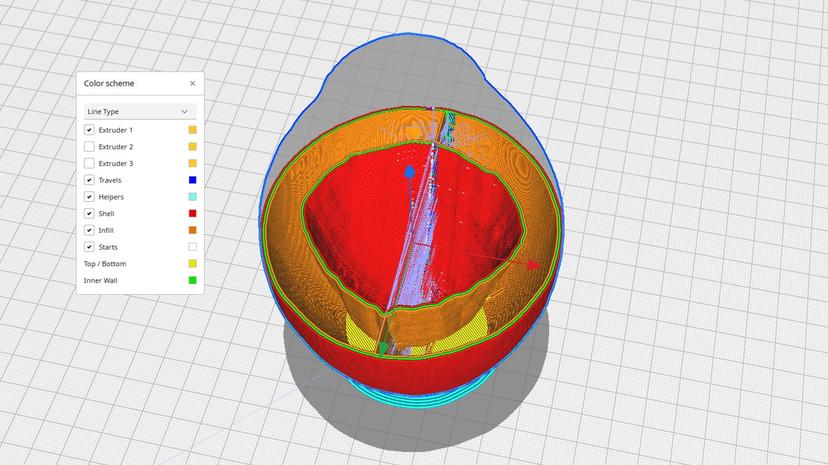Click the blue Z-axis arrow handle

[x=408, y=173]
